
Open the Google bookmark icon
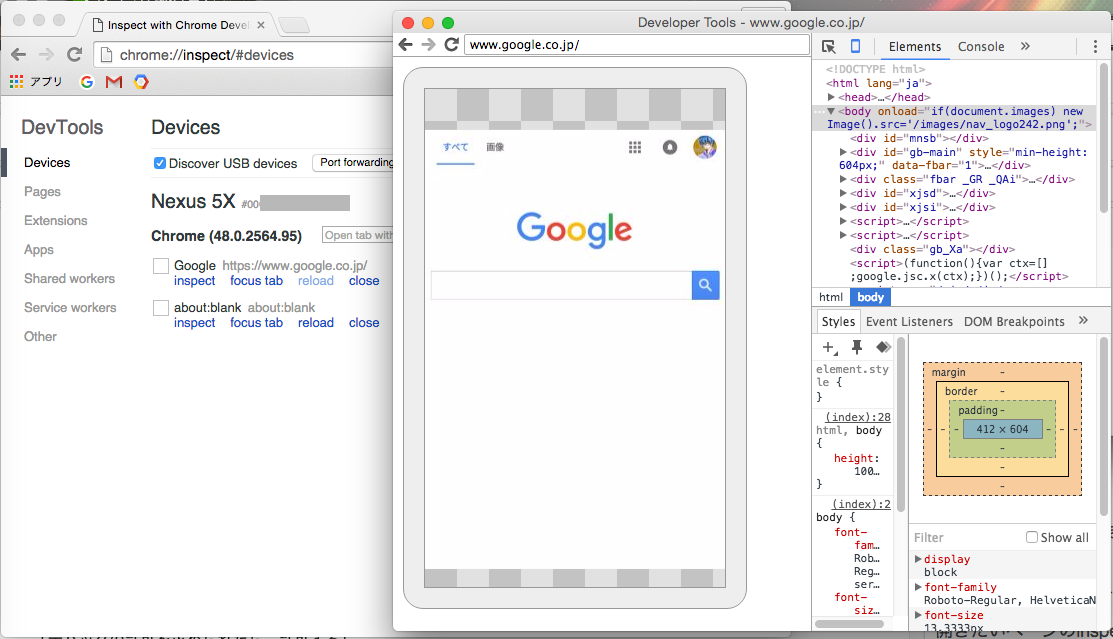click(x=87, y=82)
